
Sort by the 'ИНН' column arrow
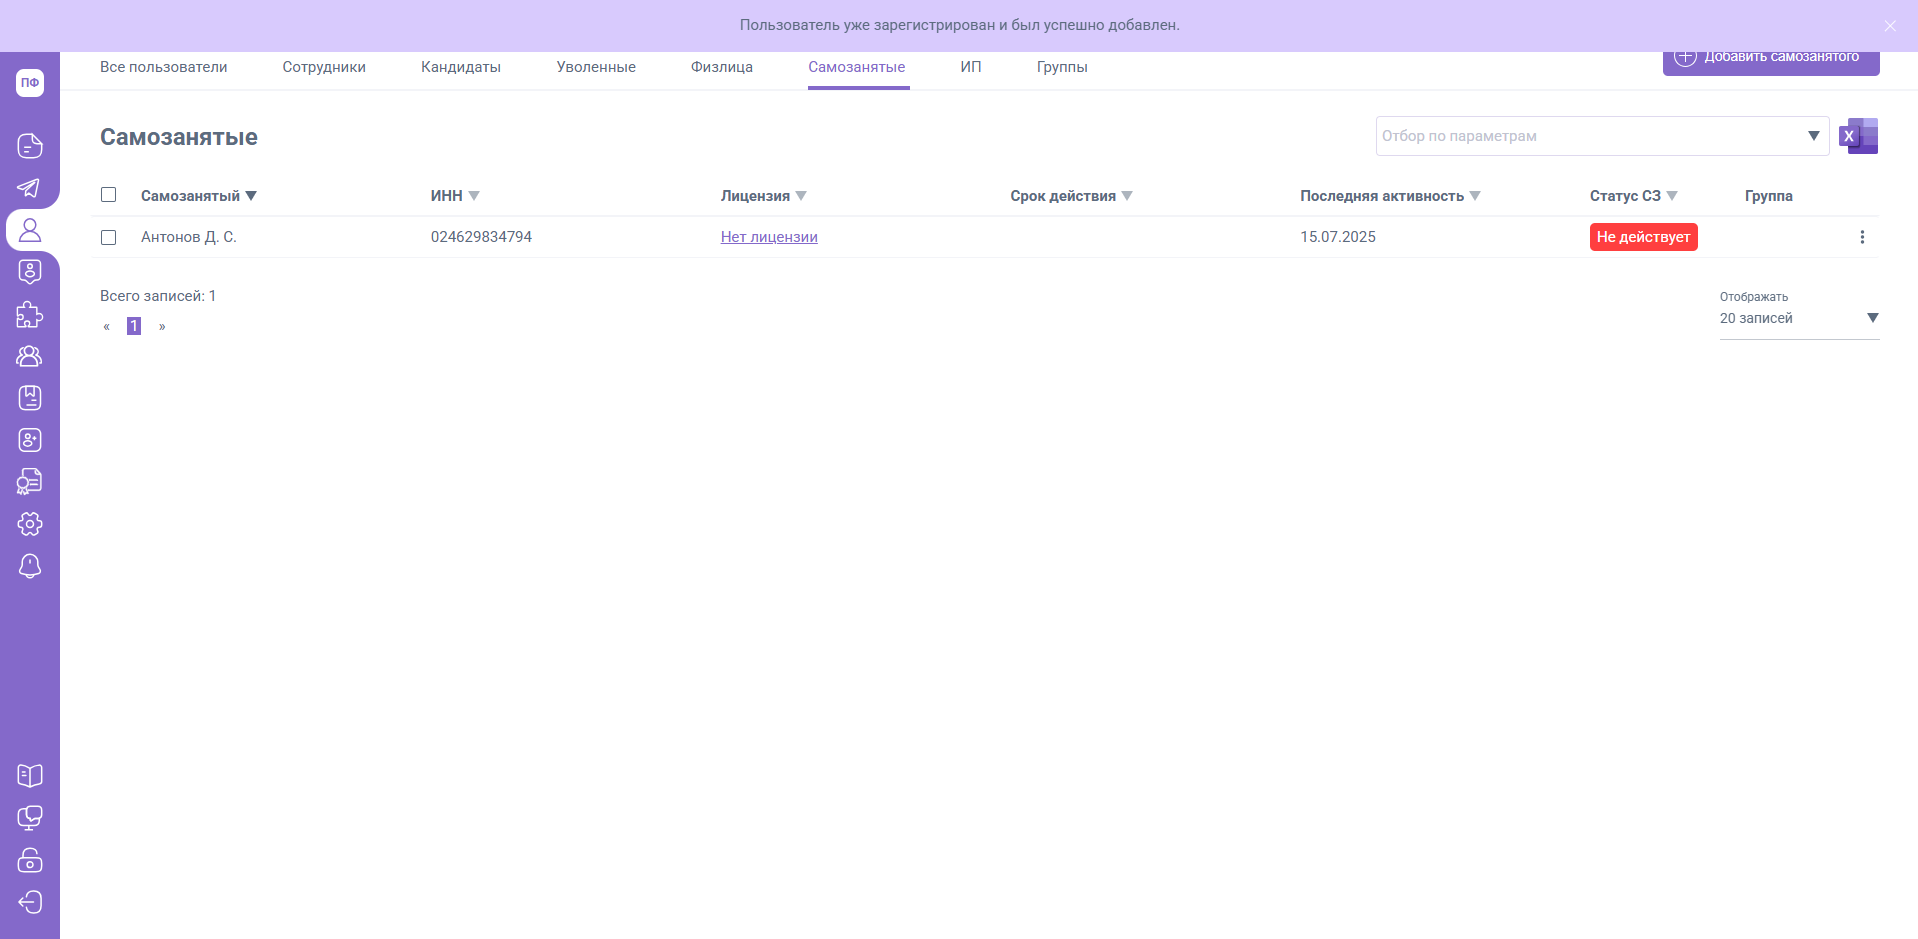pos(474,196)
